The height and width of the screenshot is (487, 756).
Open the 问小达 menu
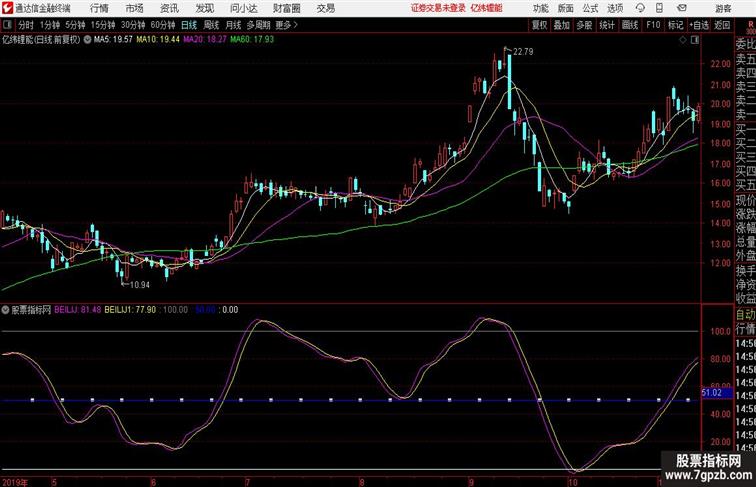(x=243, y=8)
